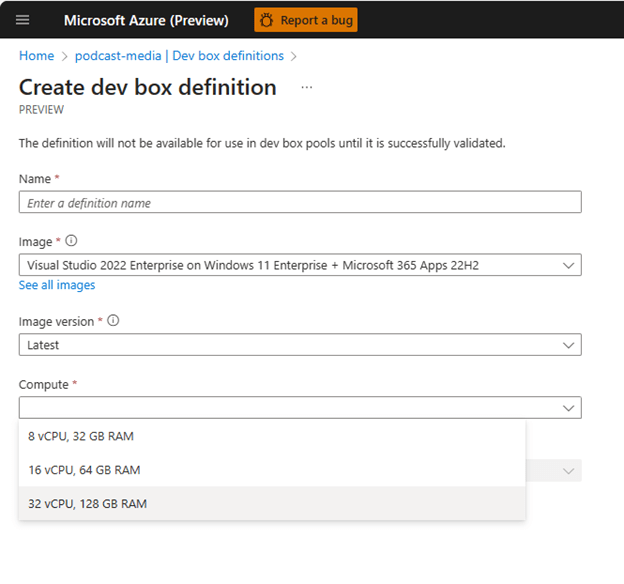Navigate to podcast-media Dev box definitions breadcrumb

179,56
